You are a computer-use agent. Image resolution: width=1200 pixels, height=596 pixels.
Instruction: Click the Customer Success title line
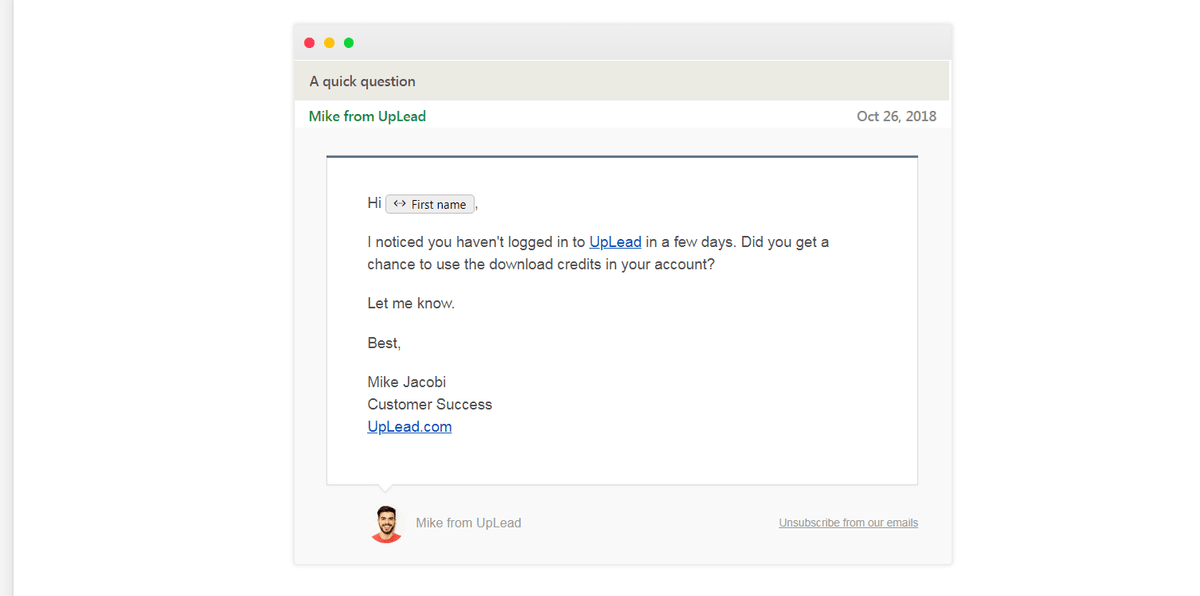coord(430,404)
